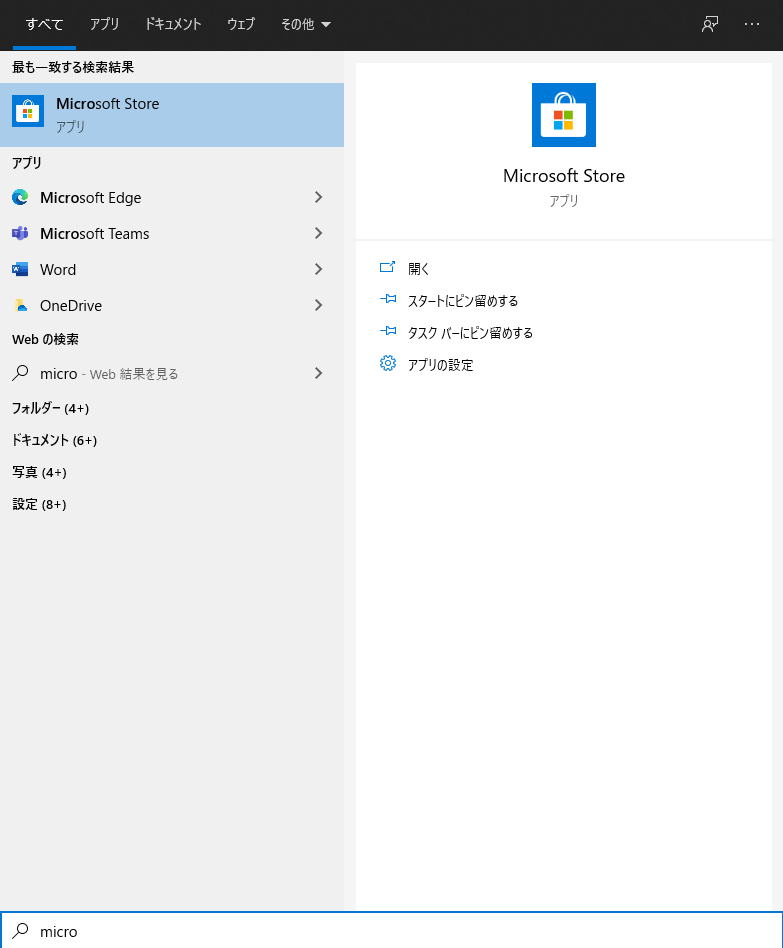Open the その他 dropdown filter
Image resolution: width=783 pixels, height=948 pixels.
pyautogui.click(x=305, y=24)
